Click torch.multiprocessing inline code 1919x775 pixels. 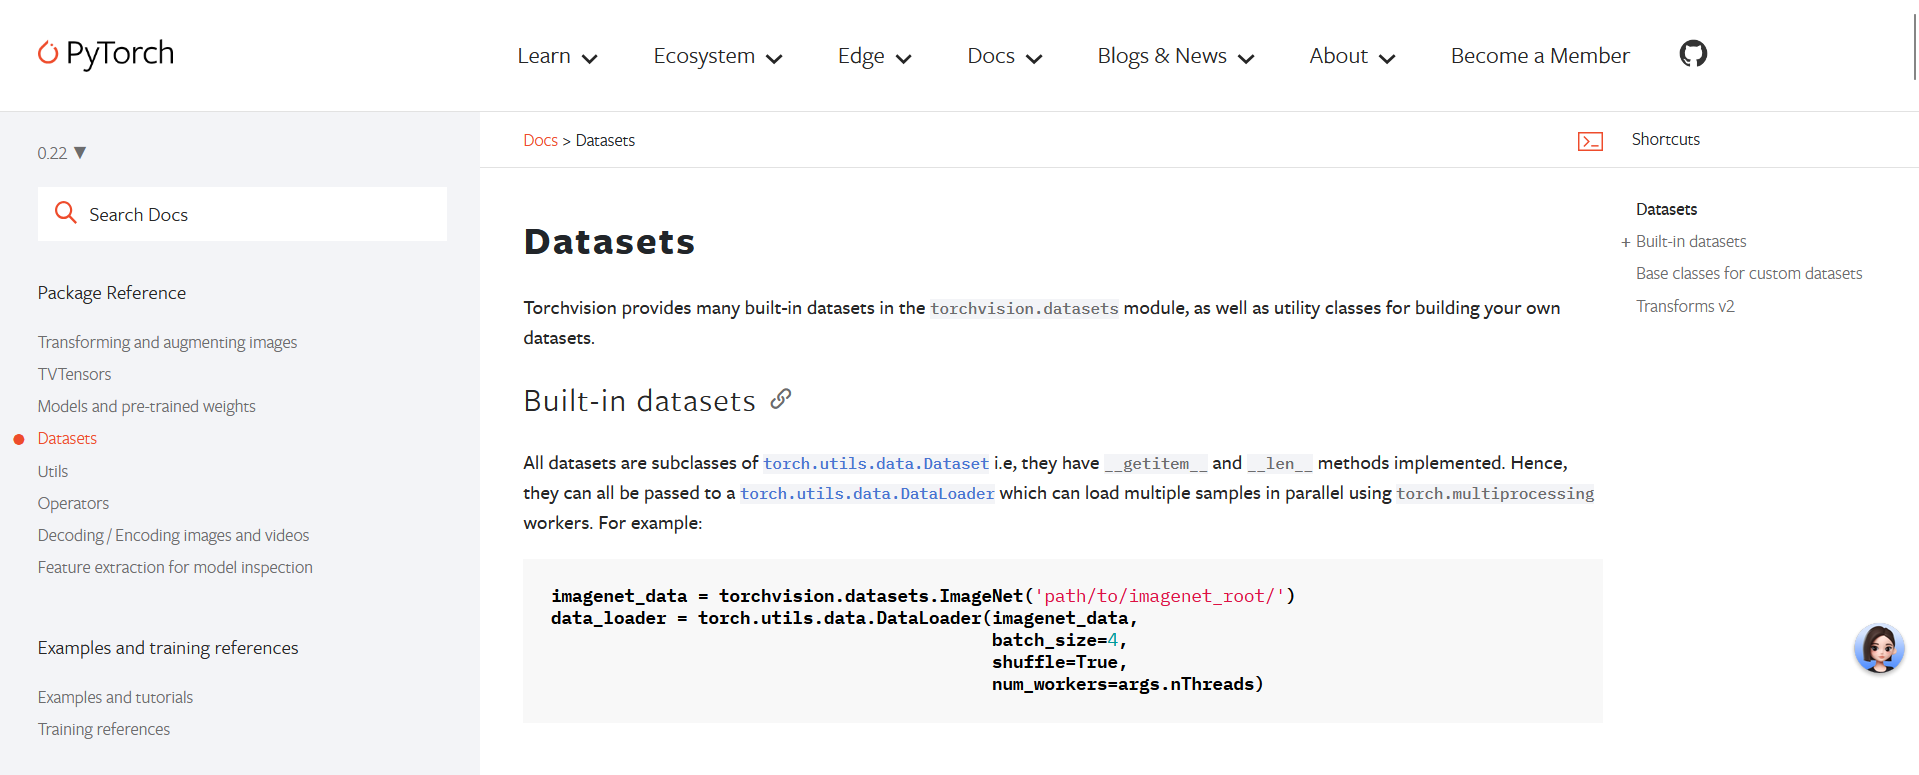1495,493
